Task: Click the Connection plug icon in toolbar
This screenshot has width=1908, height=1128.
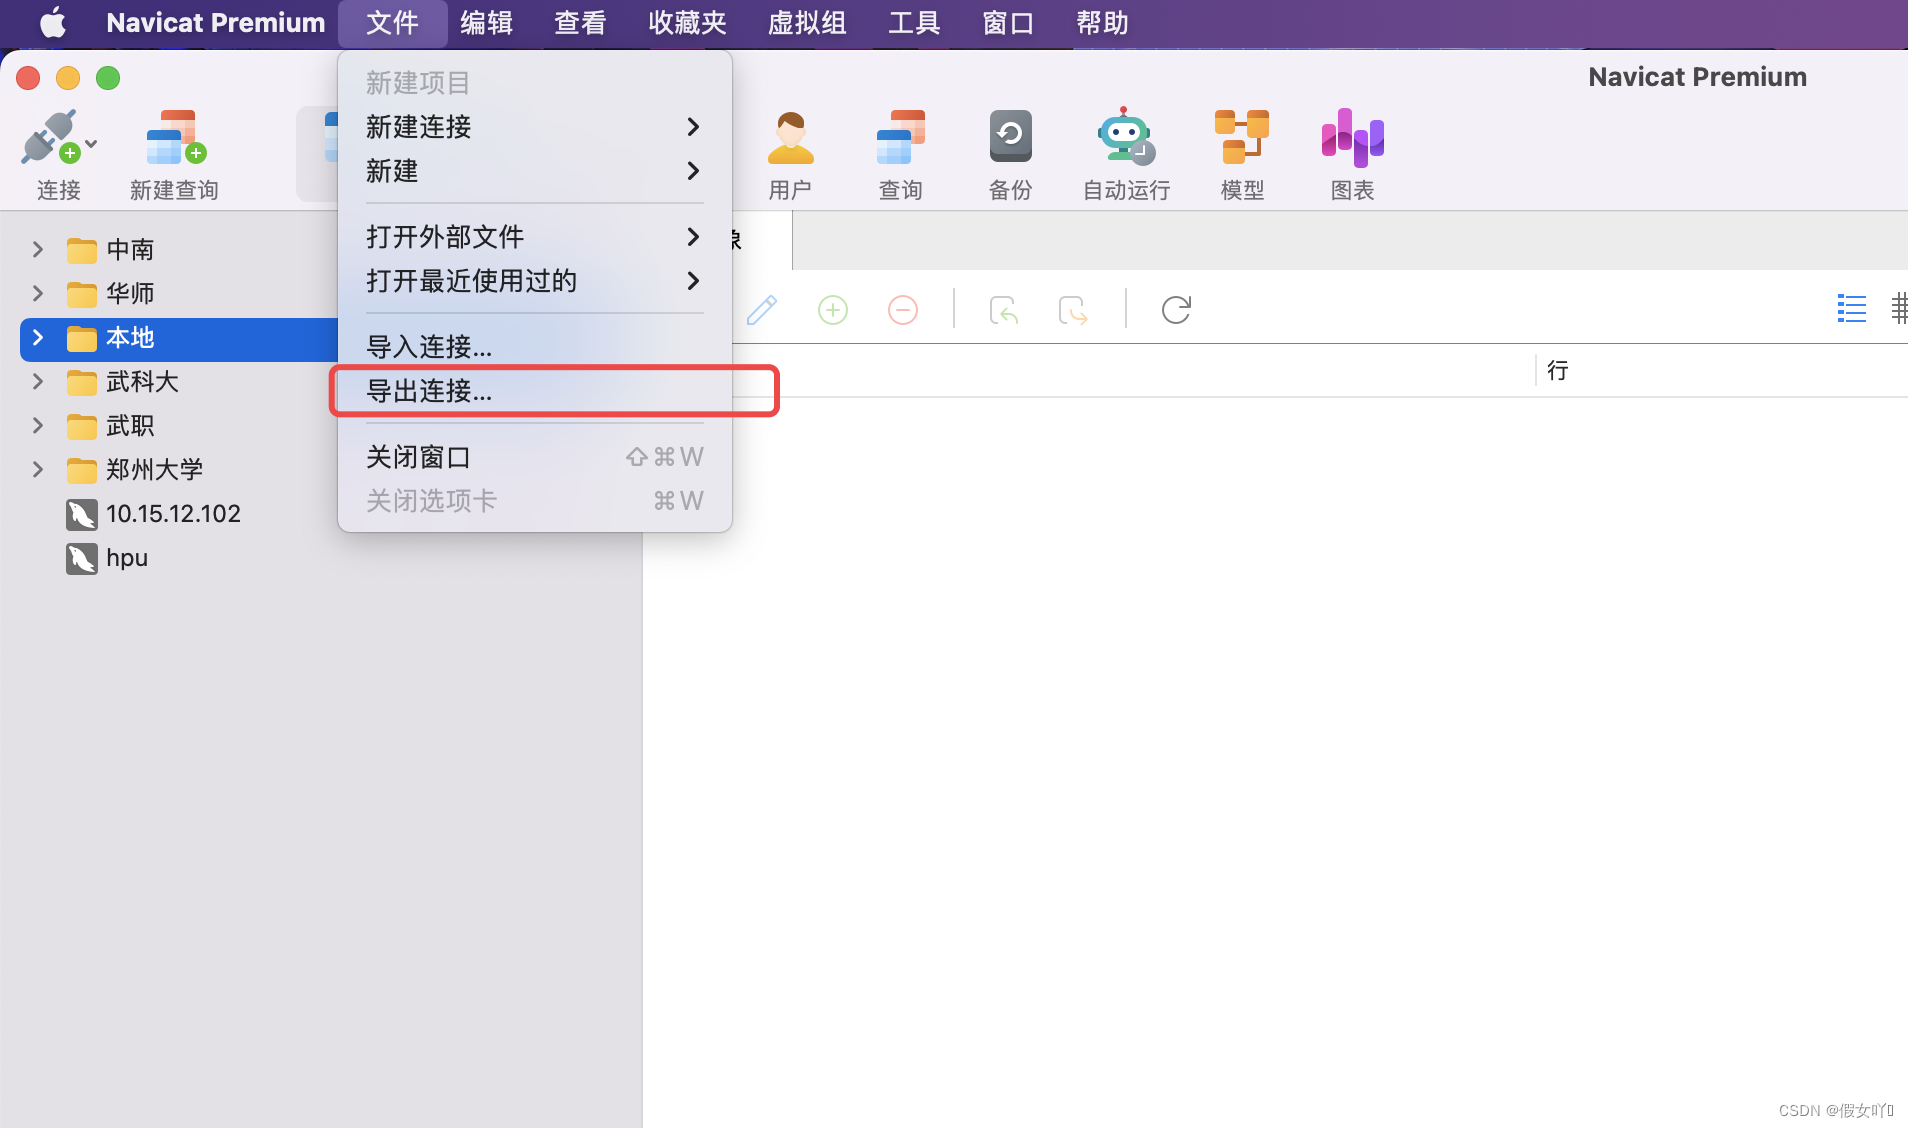Action: tap(50, 137)
